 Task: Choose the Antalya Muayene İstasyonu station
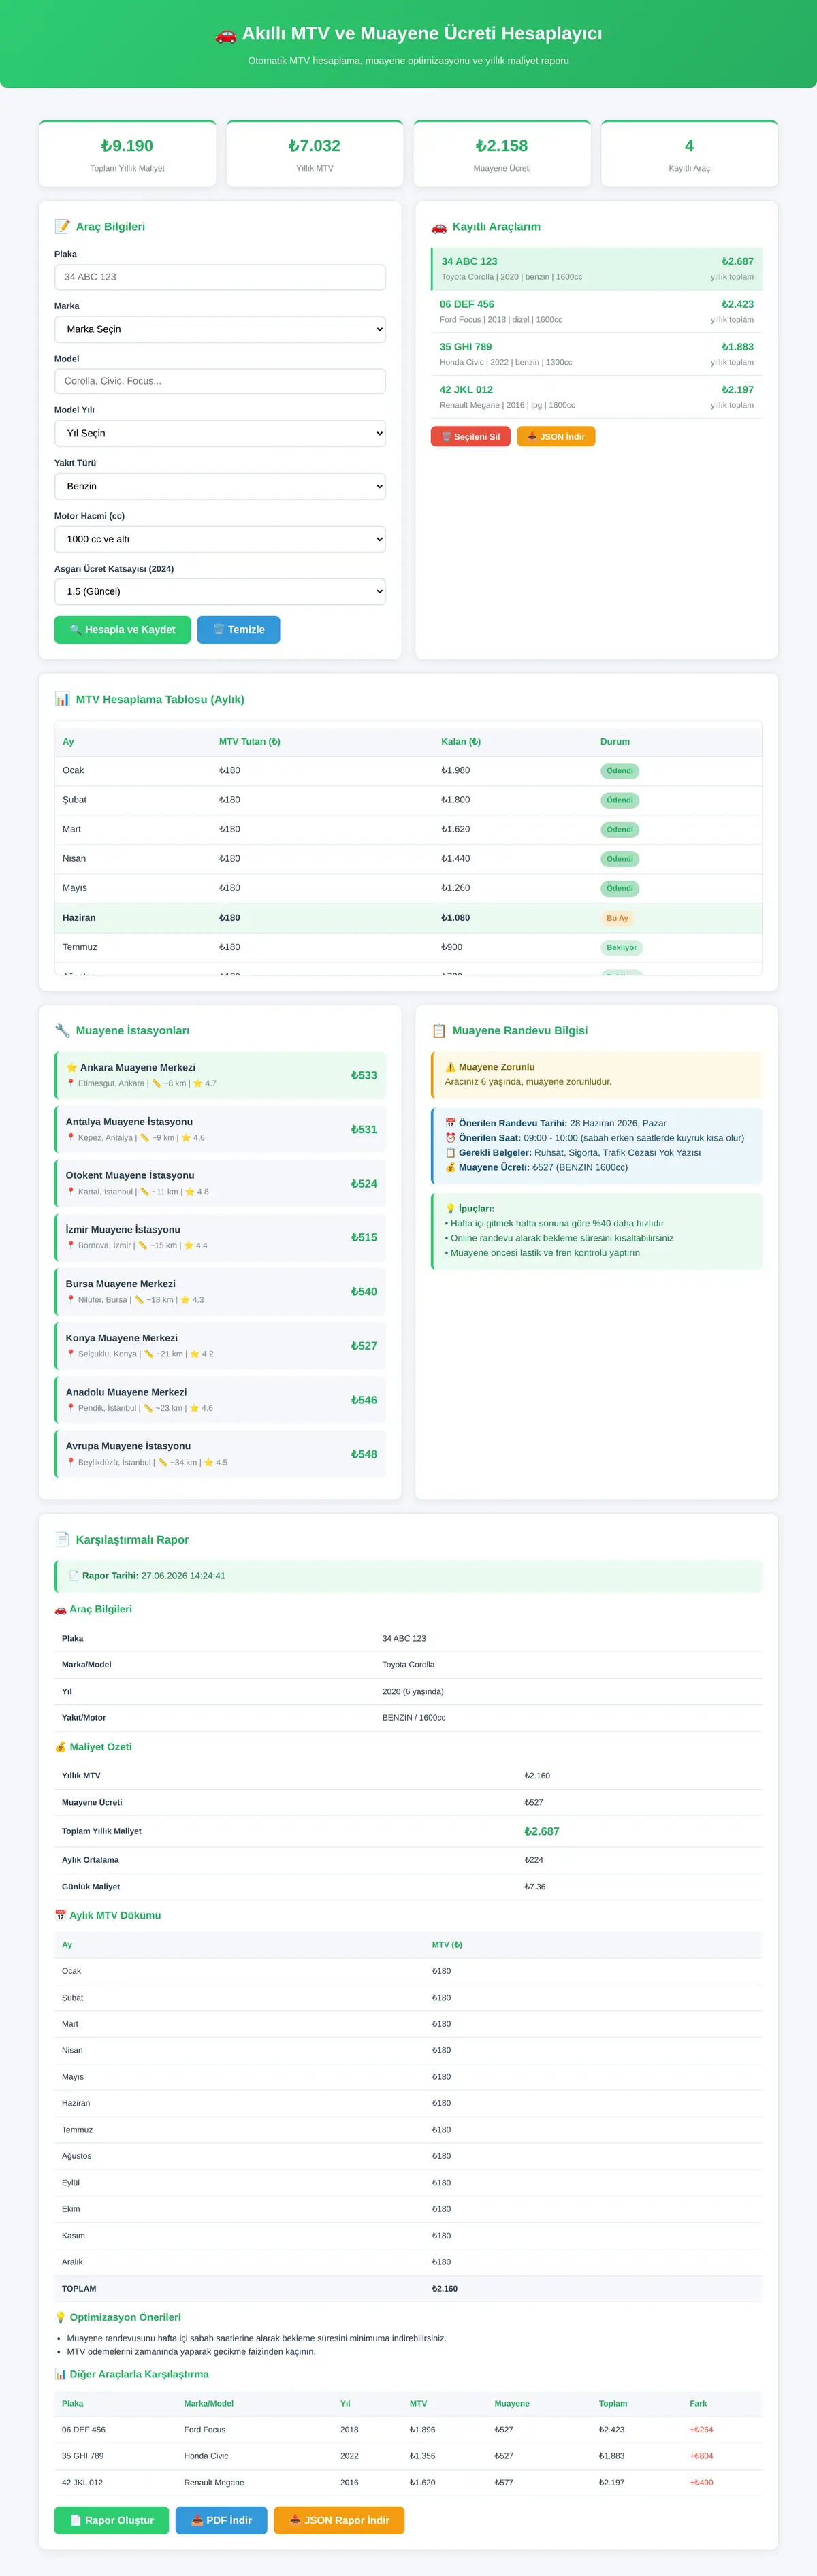coord(220,1129)
